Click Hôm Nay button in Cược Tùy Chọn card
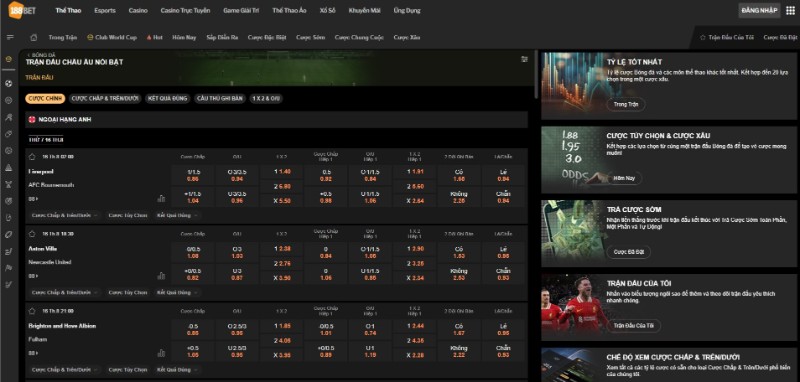This screenshot has height=382, width=800. click(624, 178)
